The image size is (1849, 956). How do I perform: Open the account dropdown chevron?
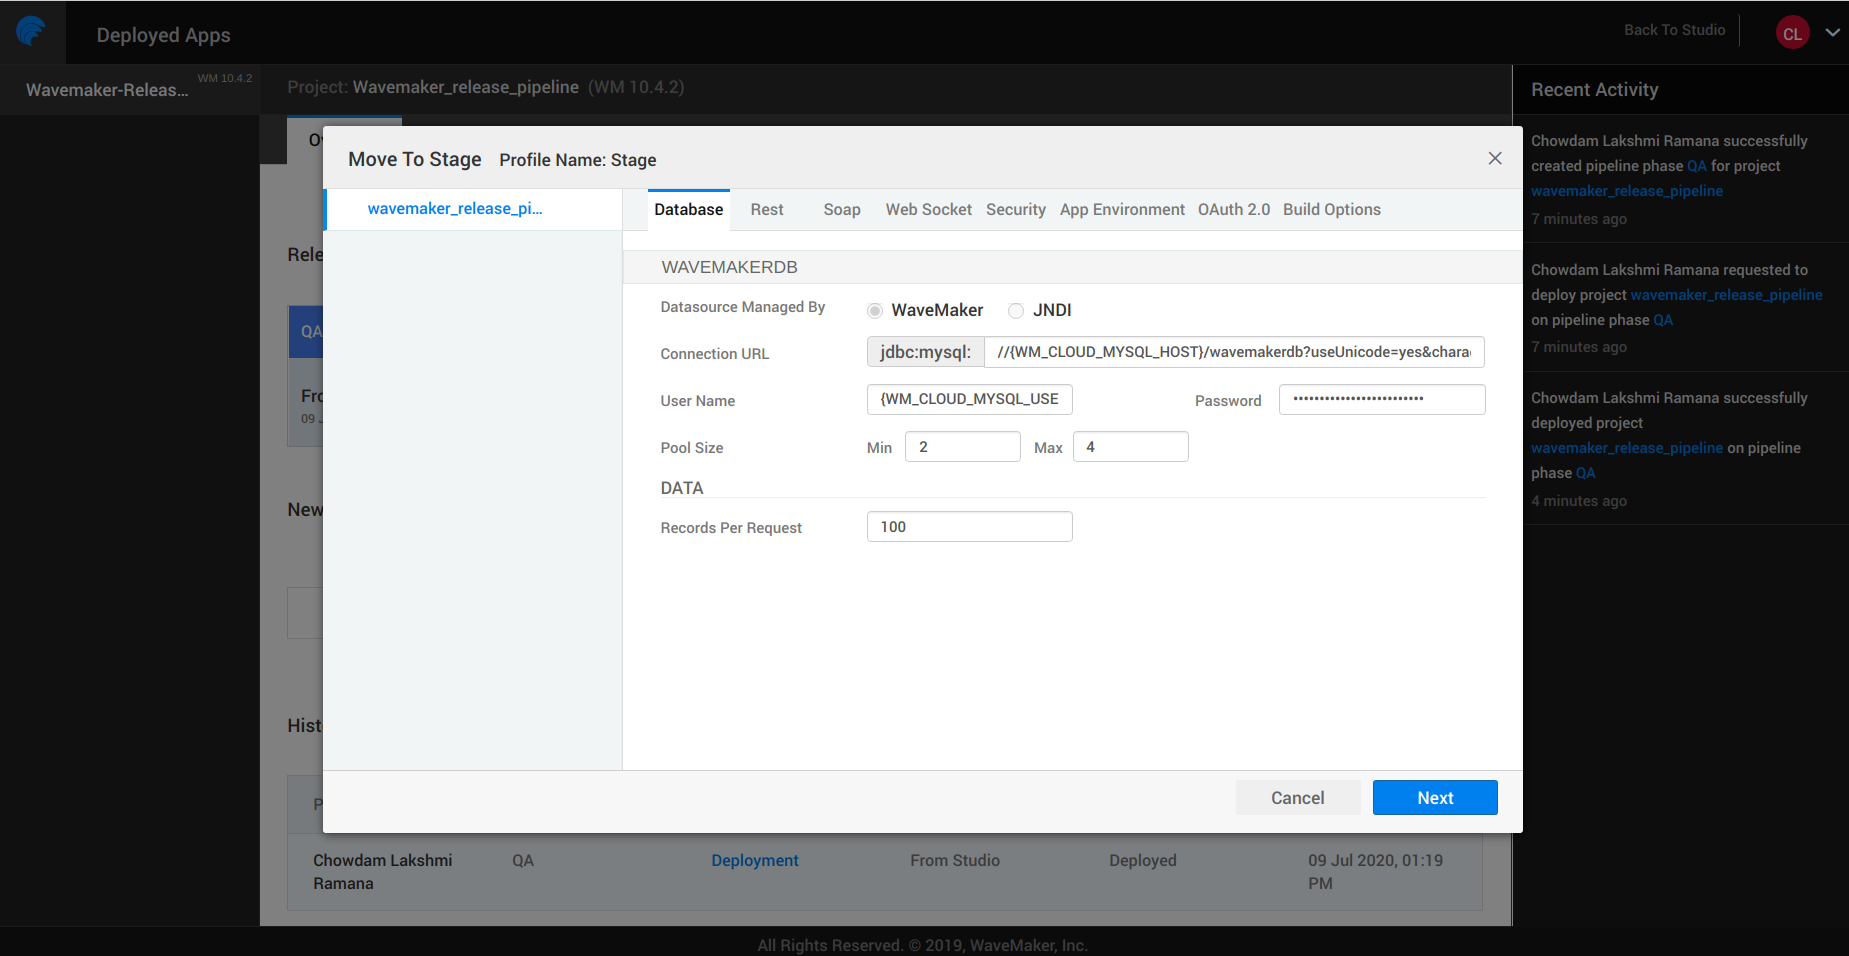[1833, 32]
